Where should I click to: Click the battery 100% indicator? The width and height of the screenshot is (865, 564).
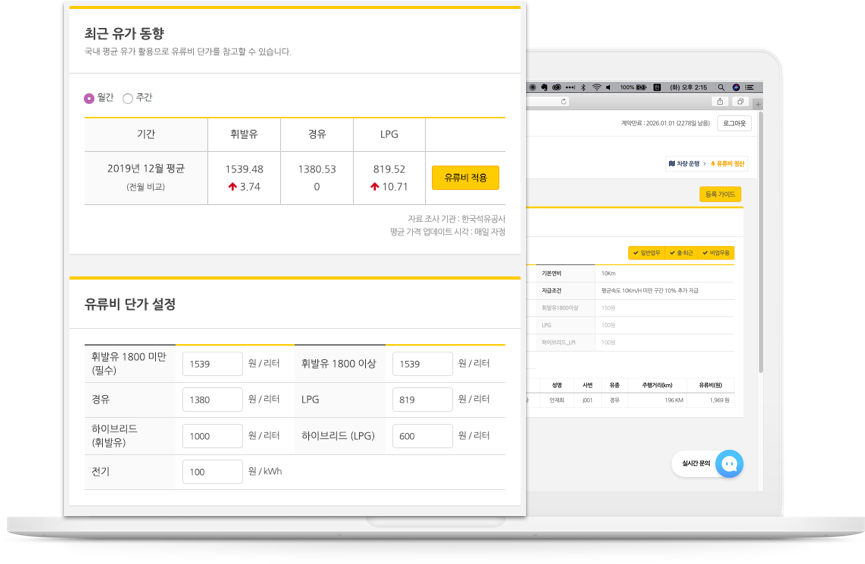[x=633, y=87]
